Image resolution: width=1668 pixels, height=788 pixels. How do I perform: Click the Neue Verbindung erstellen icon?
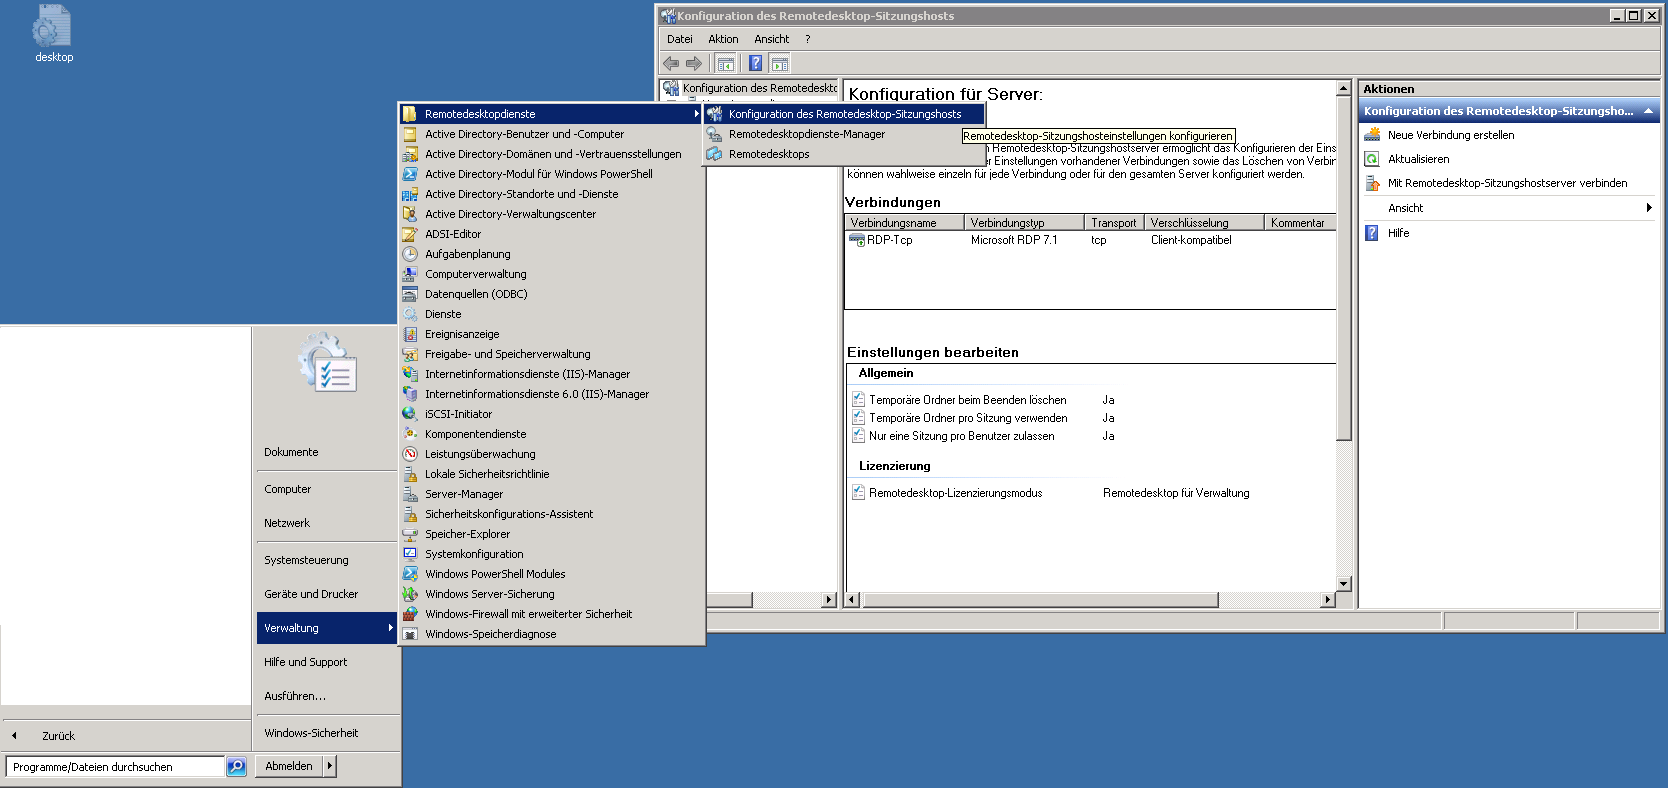click(1372, 135)
